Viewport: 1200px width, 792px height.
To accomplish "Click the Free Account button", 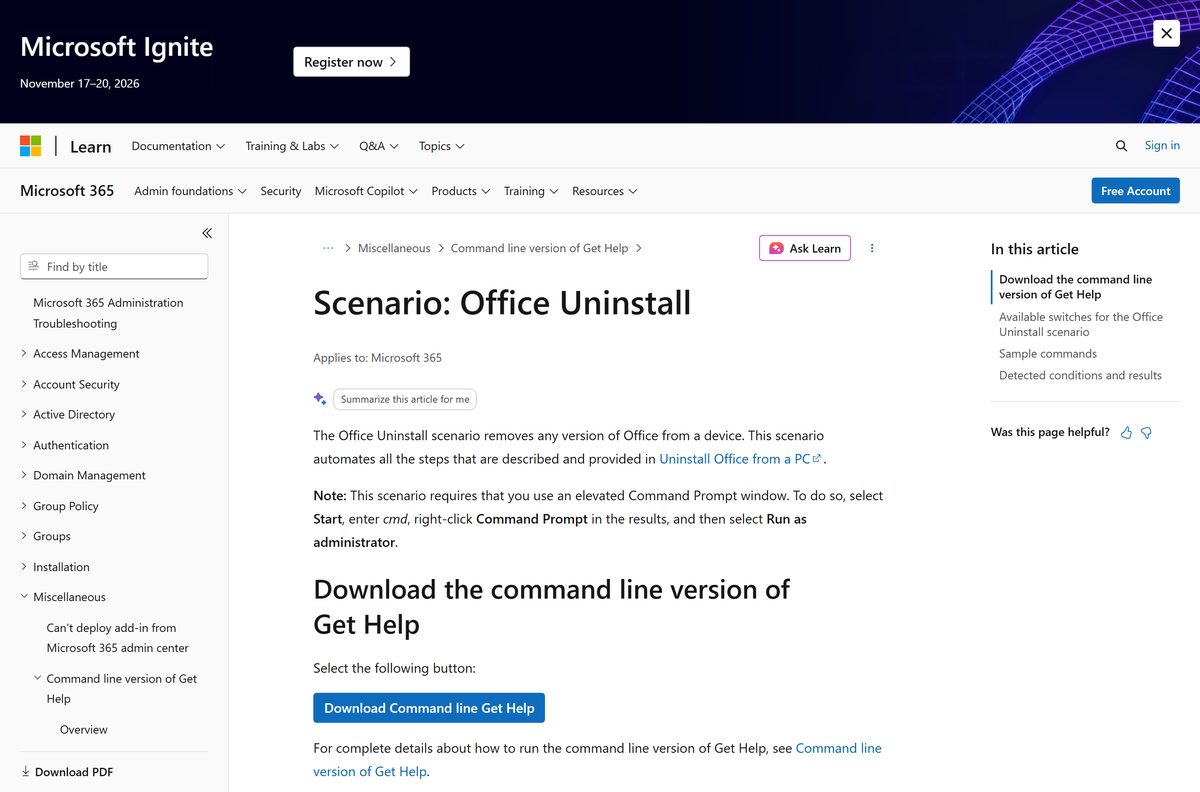I will point(1135,191).
